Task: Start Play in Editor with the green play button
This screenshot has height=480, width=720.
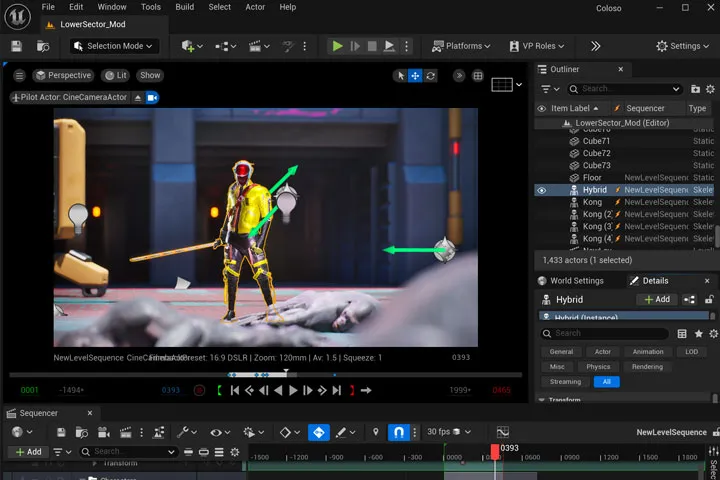Action: pos(338,46)
